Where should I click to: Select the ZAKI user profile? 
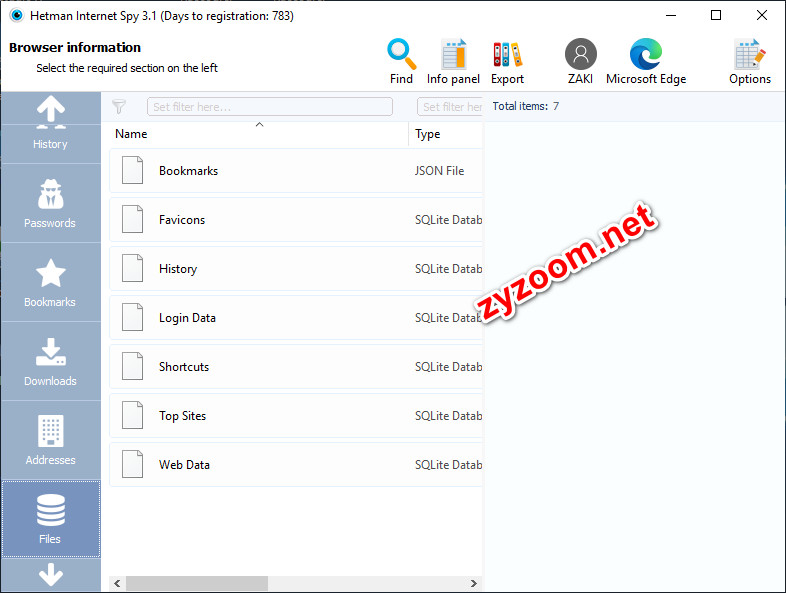point(580,61)
